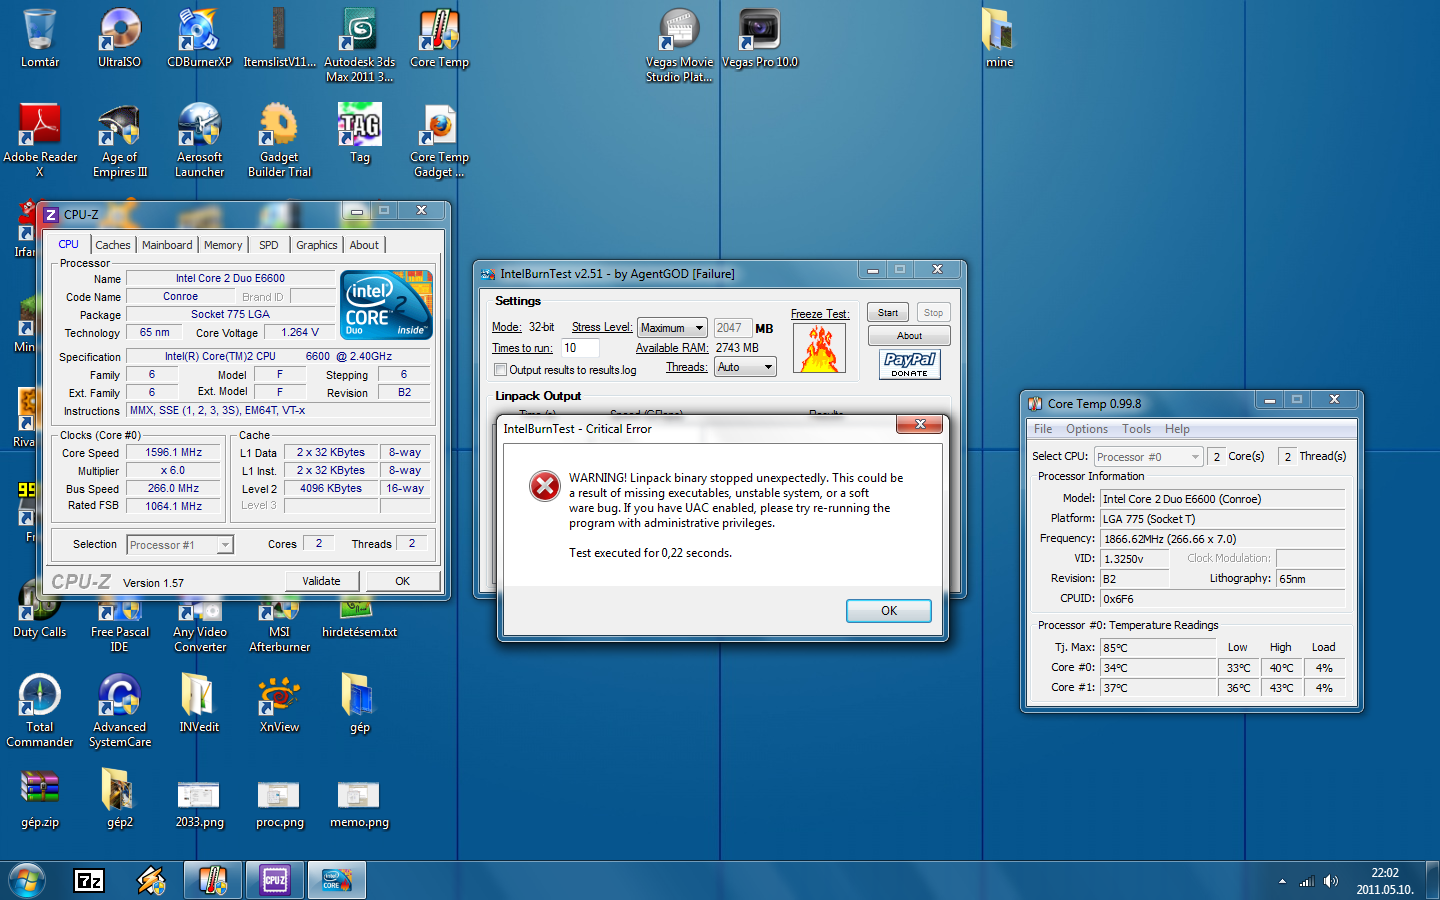Click the clock in the taskbar
Viewport: 1440px width, 900px height.
click(1385, 881)
